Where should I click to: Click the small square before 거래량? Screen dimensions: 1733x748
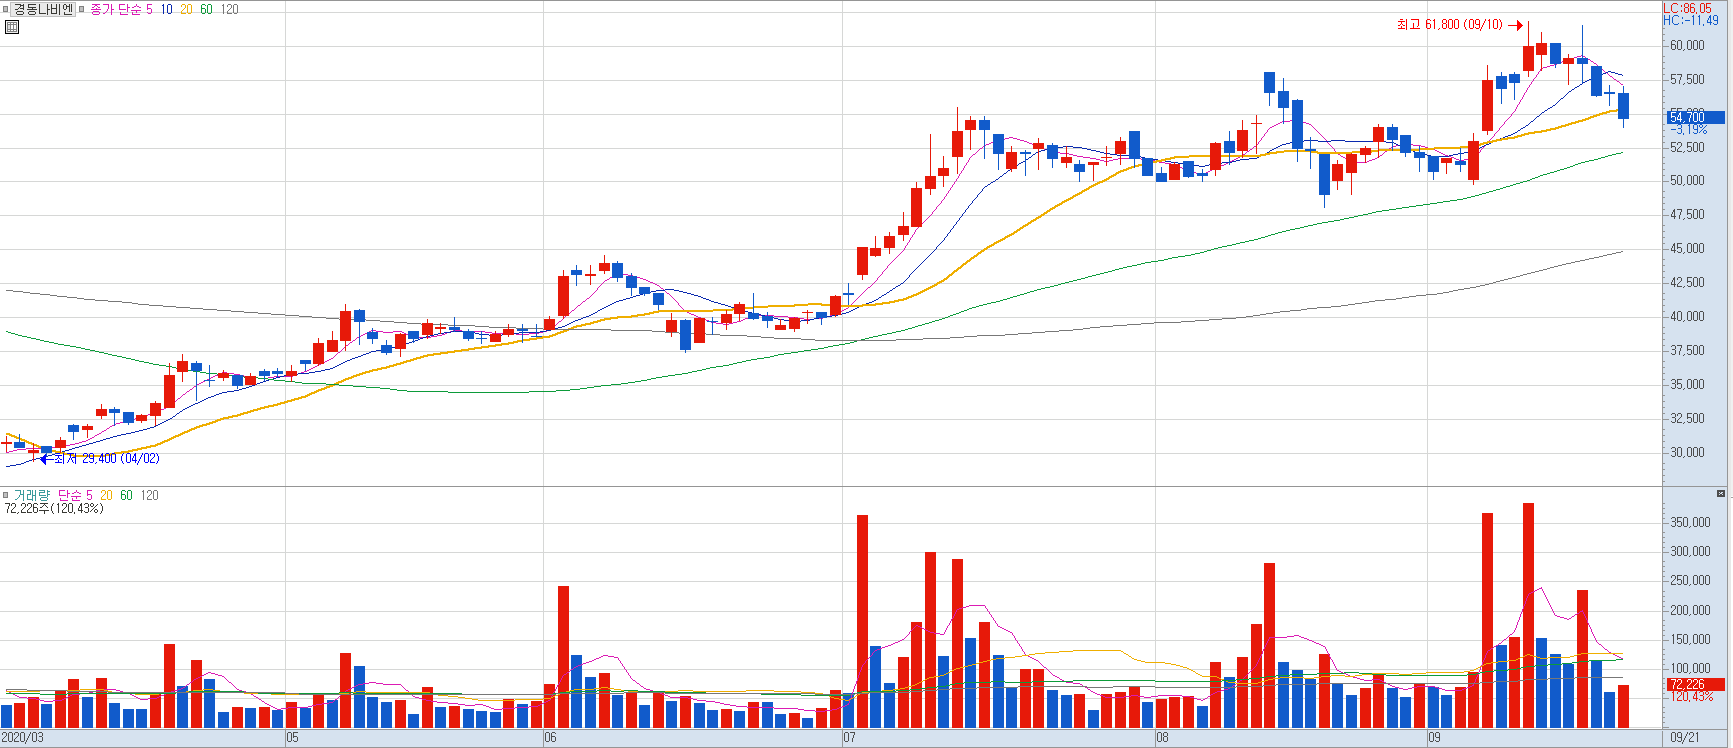click(6, 495)
